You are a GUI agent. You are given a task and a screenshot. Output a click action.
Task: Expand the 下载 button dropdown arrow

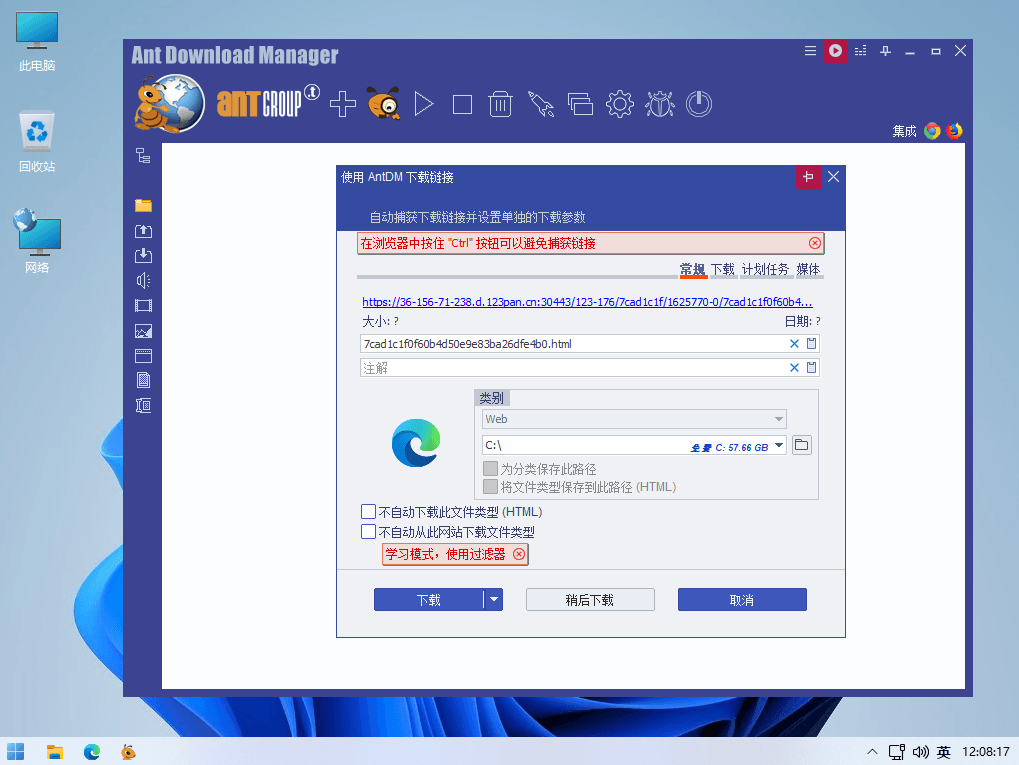pos(494,600)
